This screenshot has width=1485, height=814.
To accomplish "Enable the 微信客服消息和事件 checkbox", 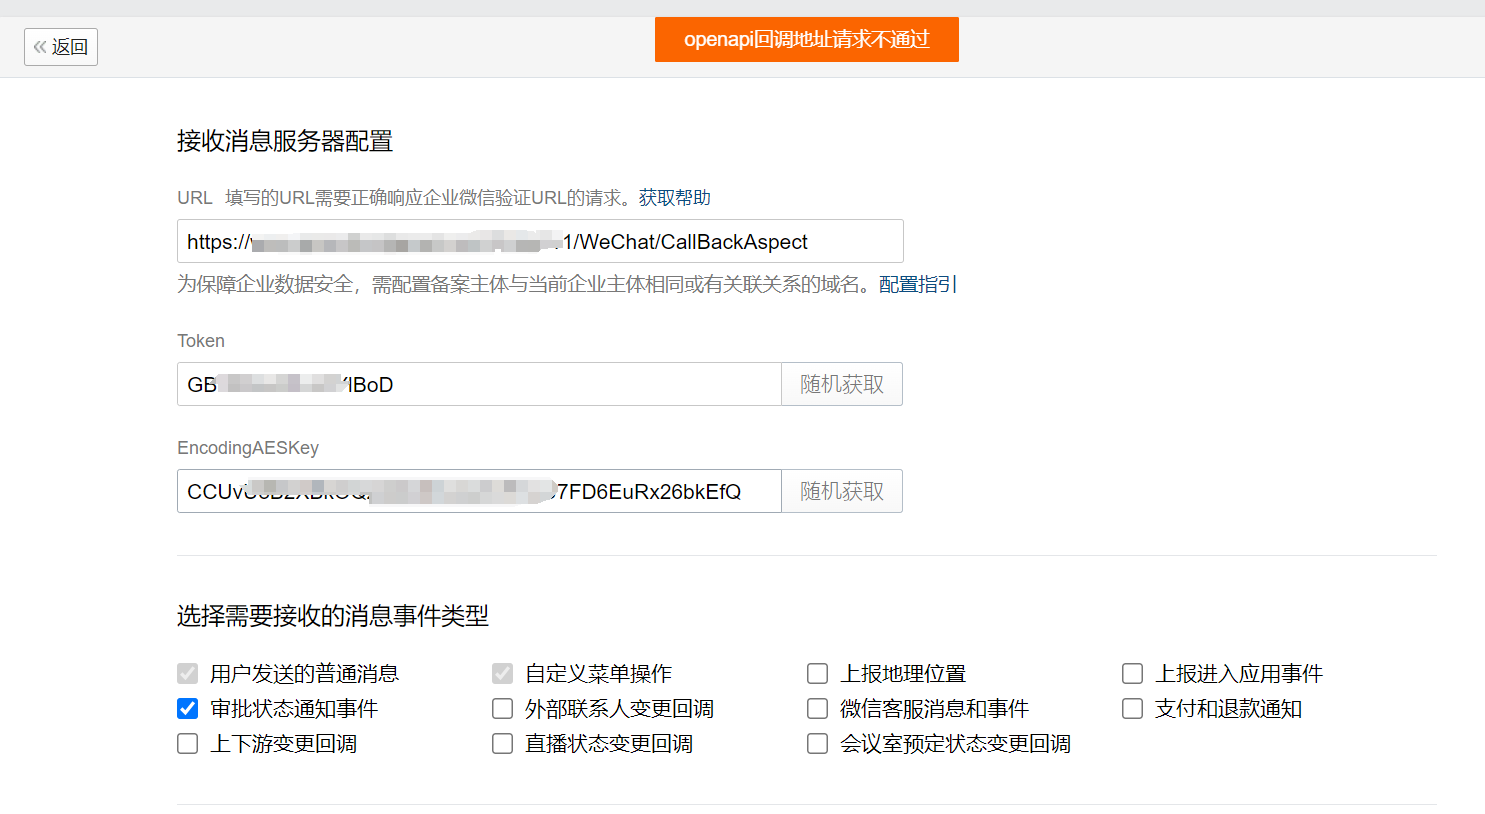I will tap(818, 709).
